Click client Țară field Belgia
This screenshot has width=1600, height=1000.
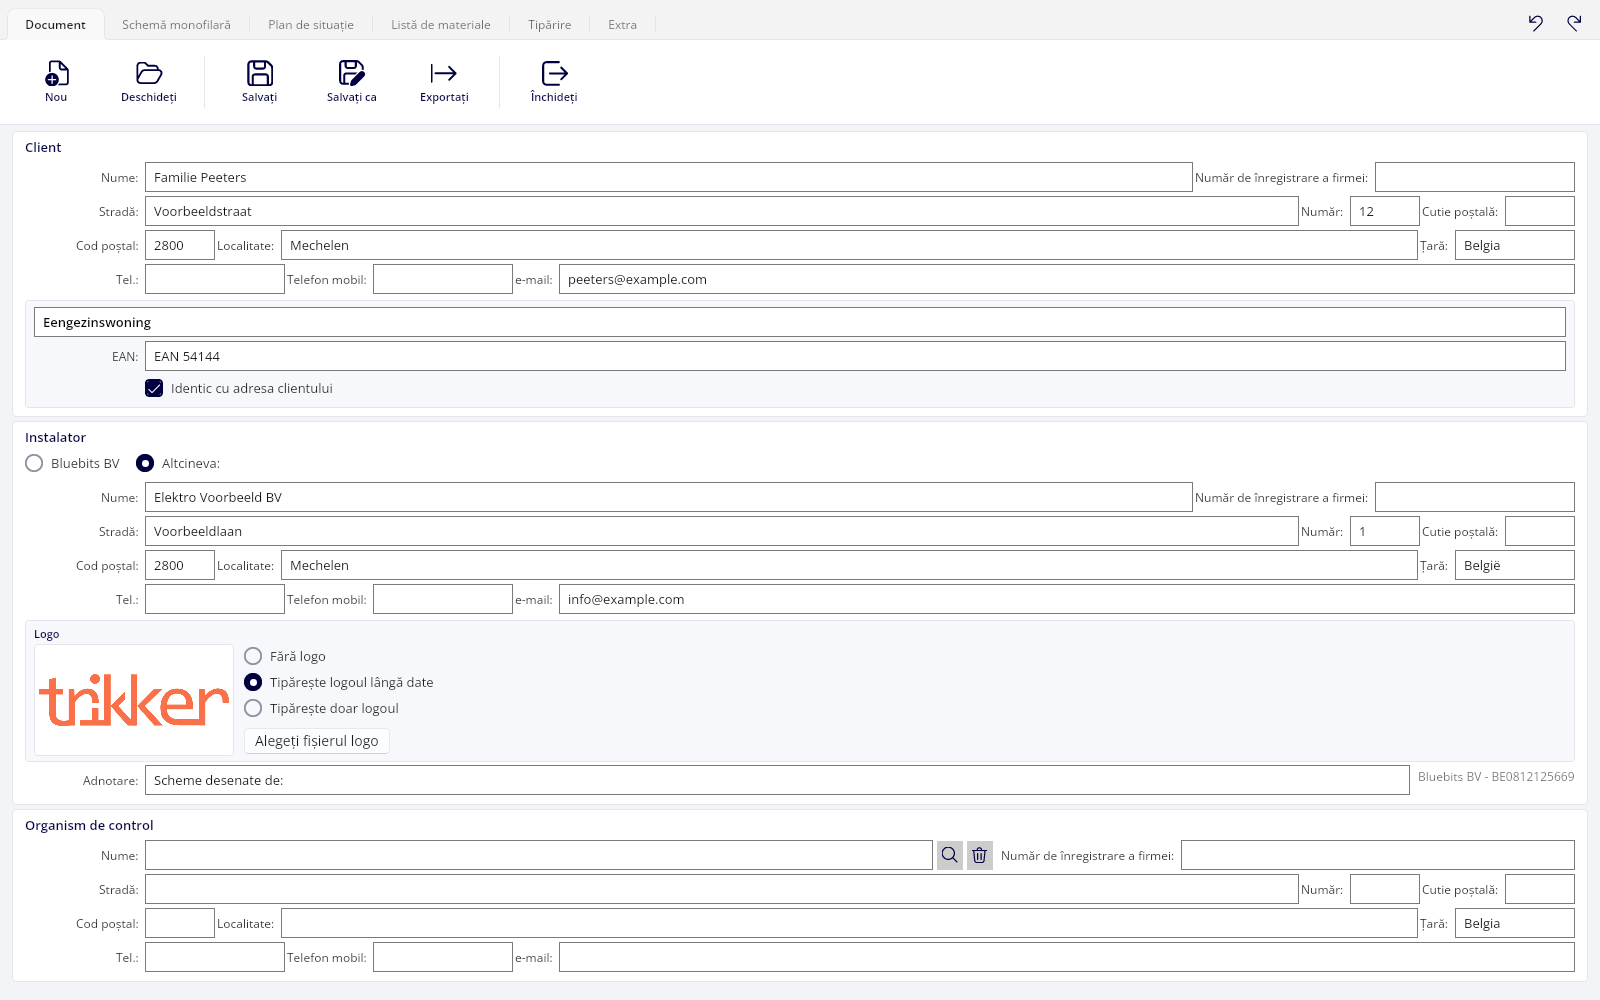coord(1515,245)
